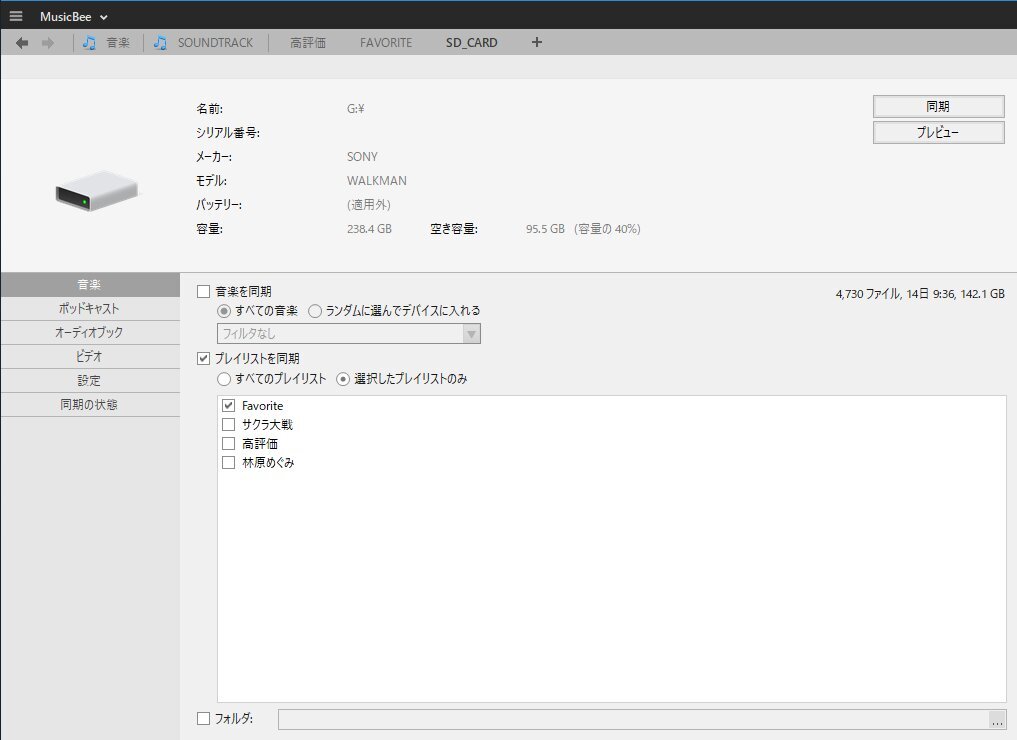Add a new tab with plus icon

pyautogui.click(x=537, y=43)
